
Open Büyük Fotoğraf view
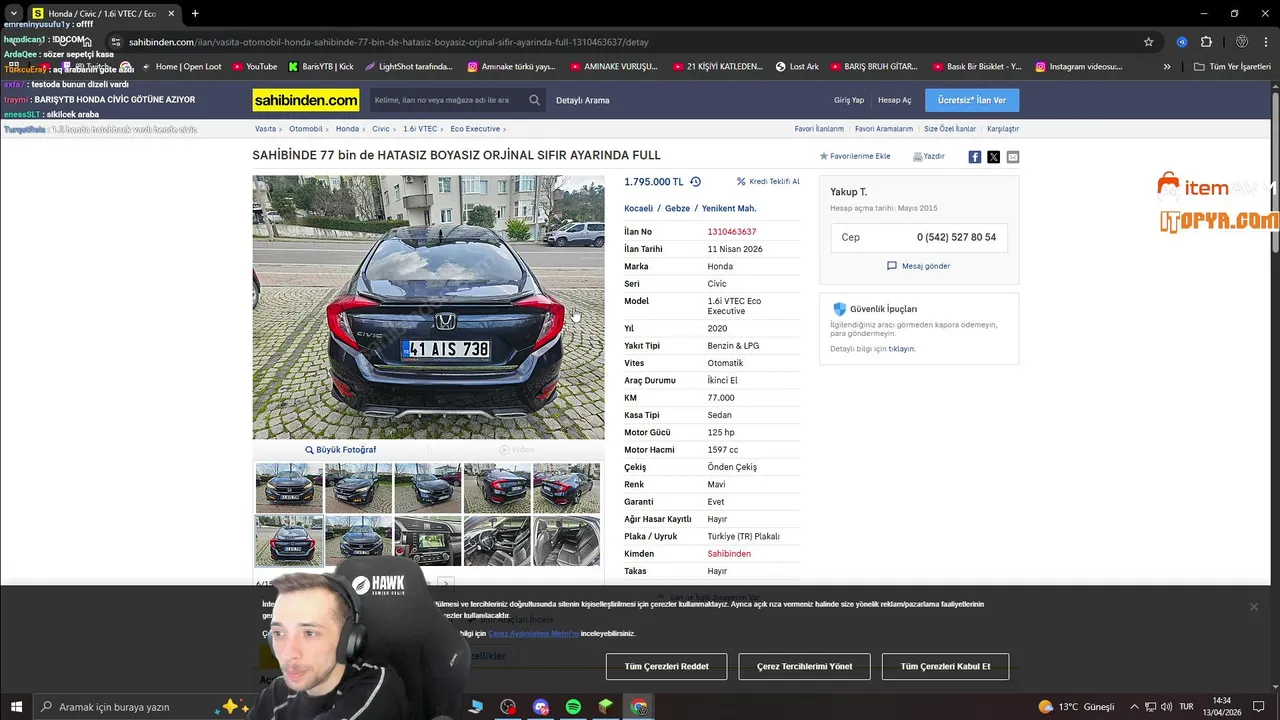(x=341, y=450)
